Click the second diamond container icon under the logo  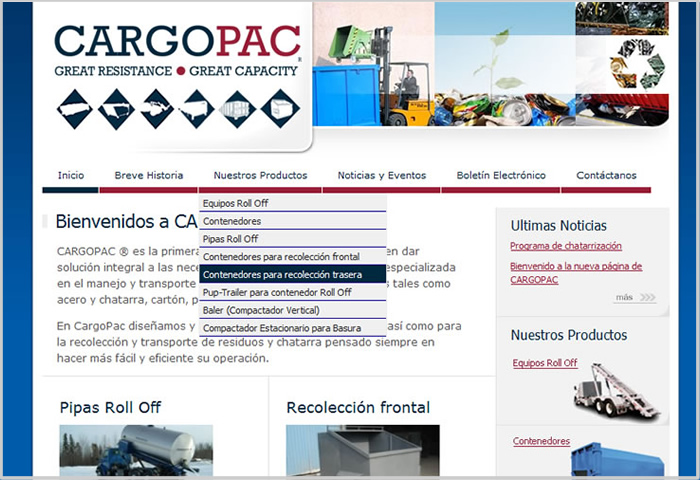point(116,109)
